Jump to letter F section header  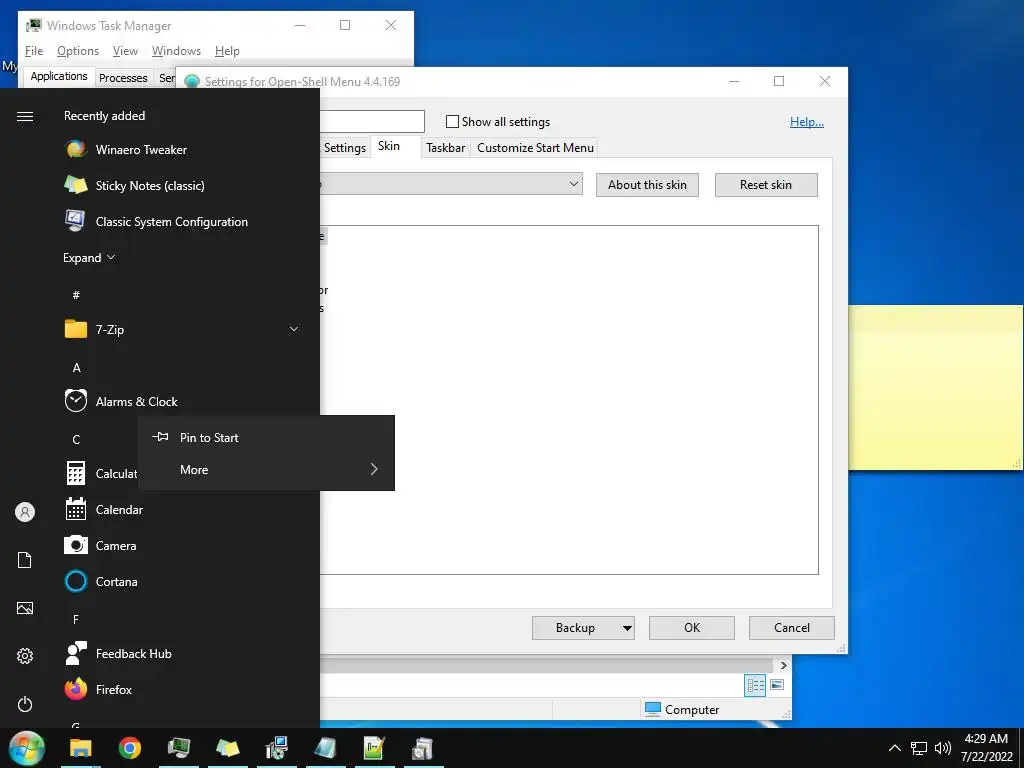[76, 619]
